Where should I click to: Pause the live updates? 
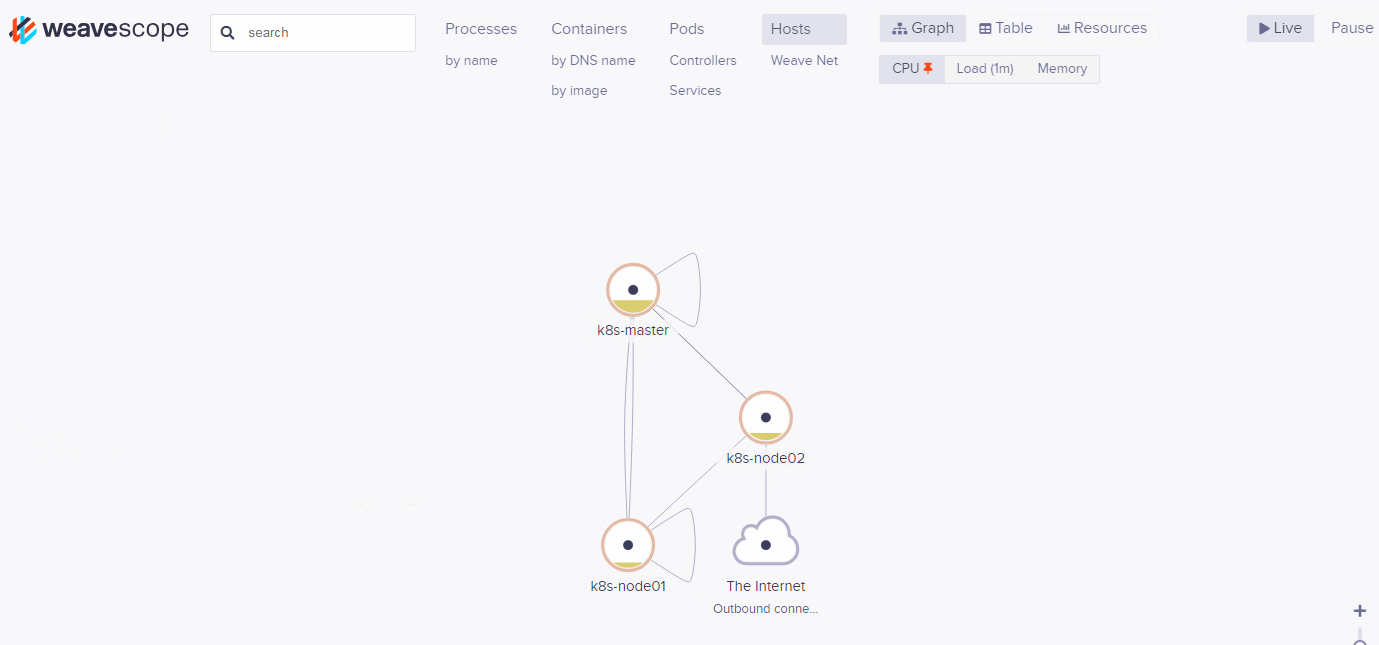[x=1351, y=28]
